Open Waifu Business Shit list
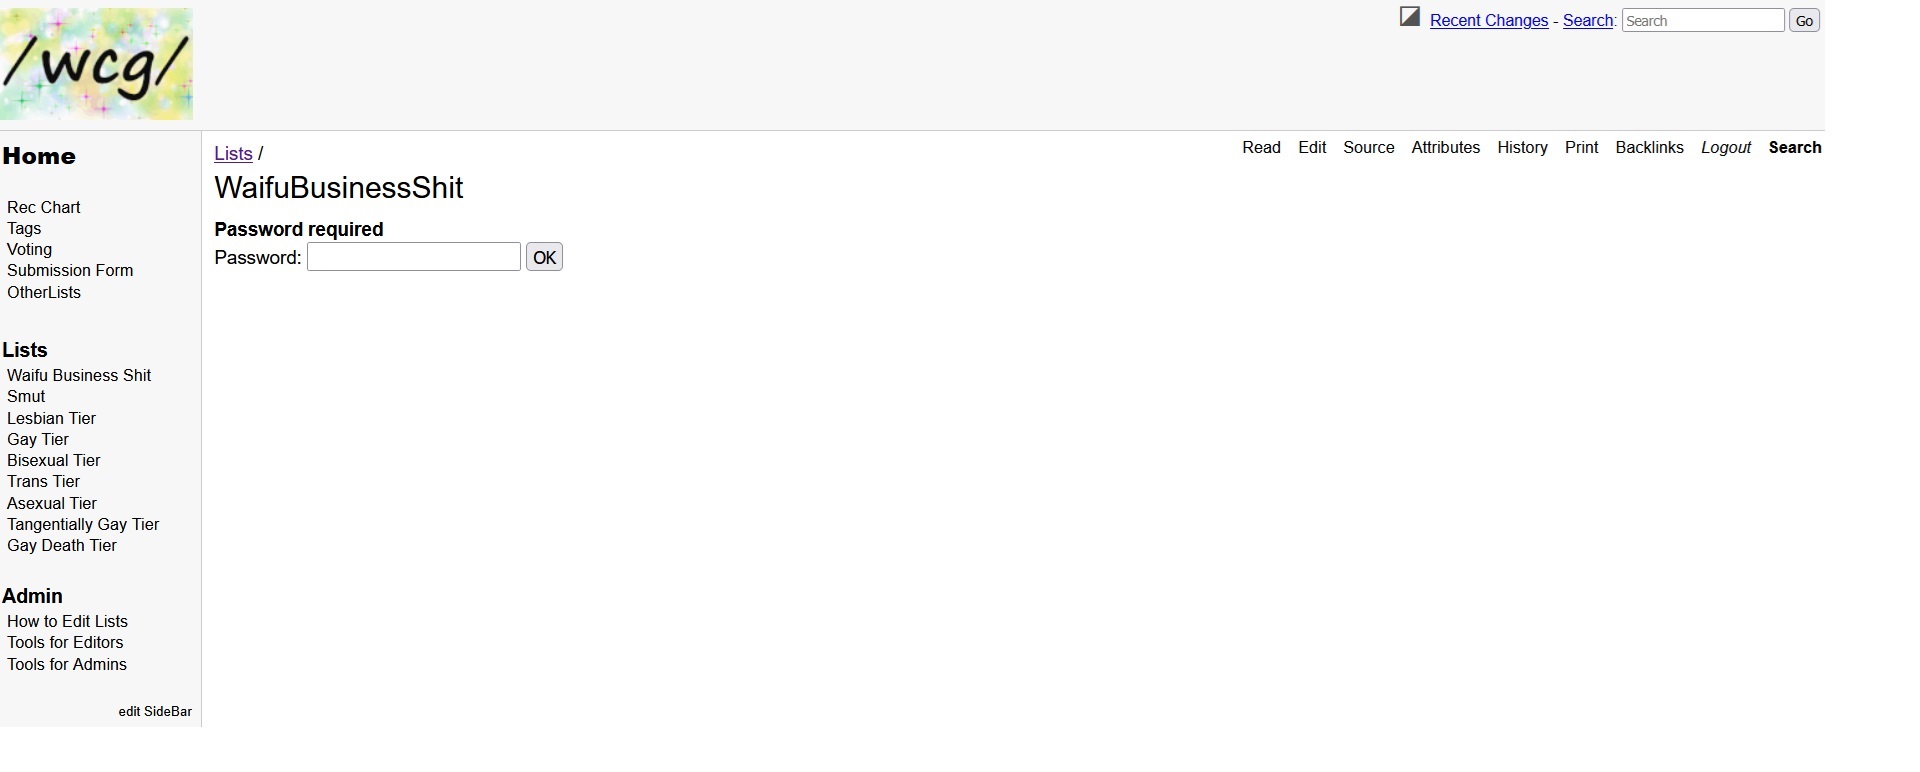This screenshot has width=1920, height=772. coord(79,376)
